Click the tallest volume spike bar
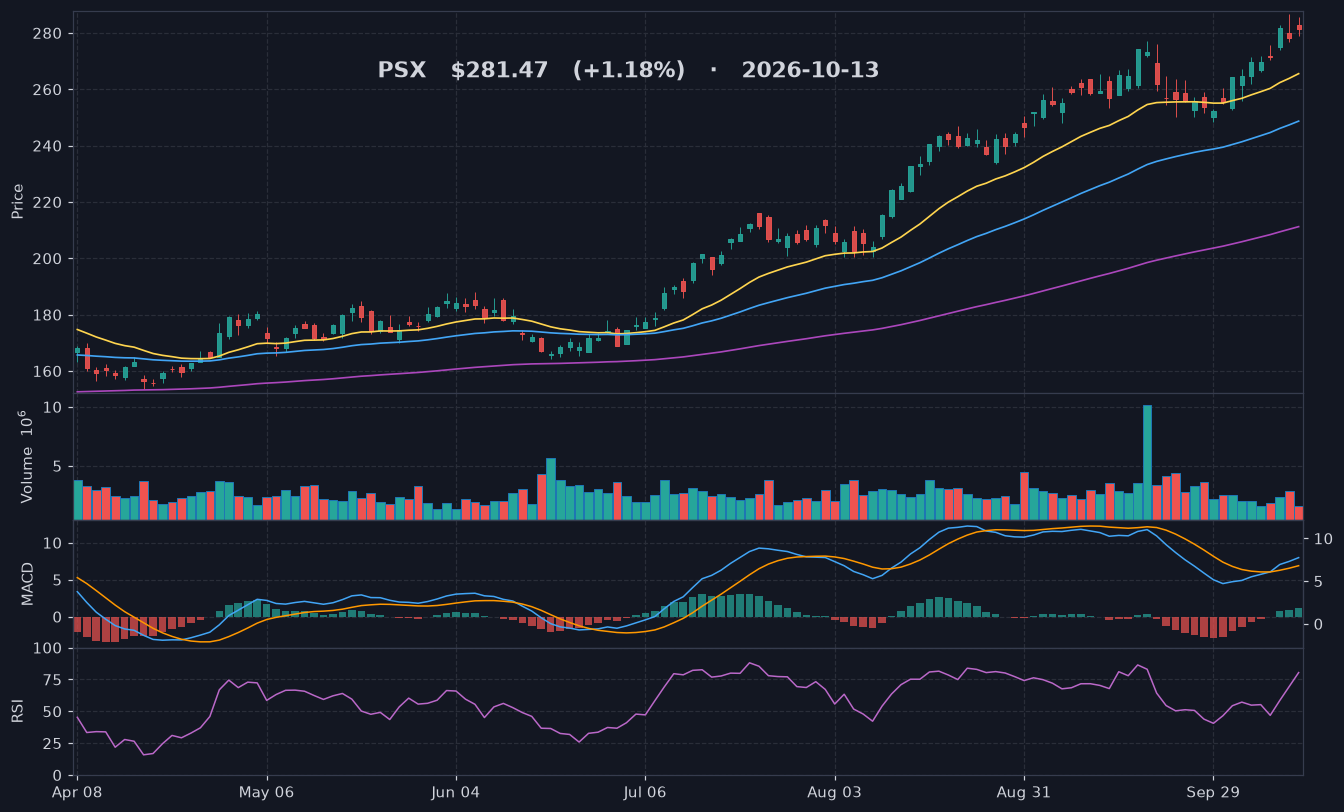The width and height of the screenshot is (1344, 812). (1147, 462)
